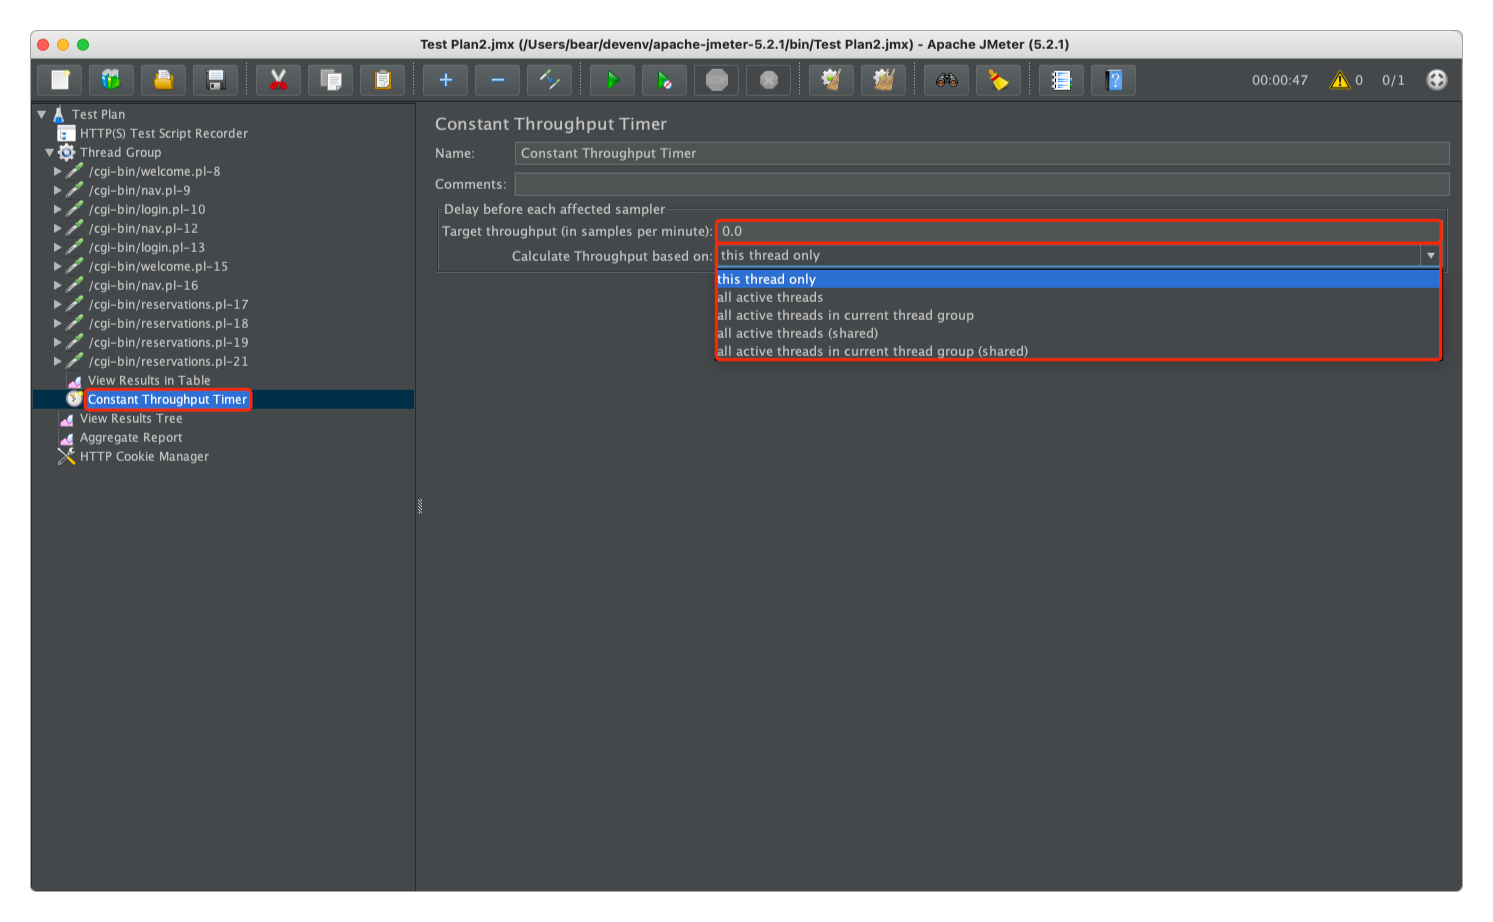Collapse the Test Plan tree node
1493x922 pixels.
(42, 114)
